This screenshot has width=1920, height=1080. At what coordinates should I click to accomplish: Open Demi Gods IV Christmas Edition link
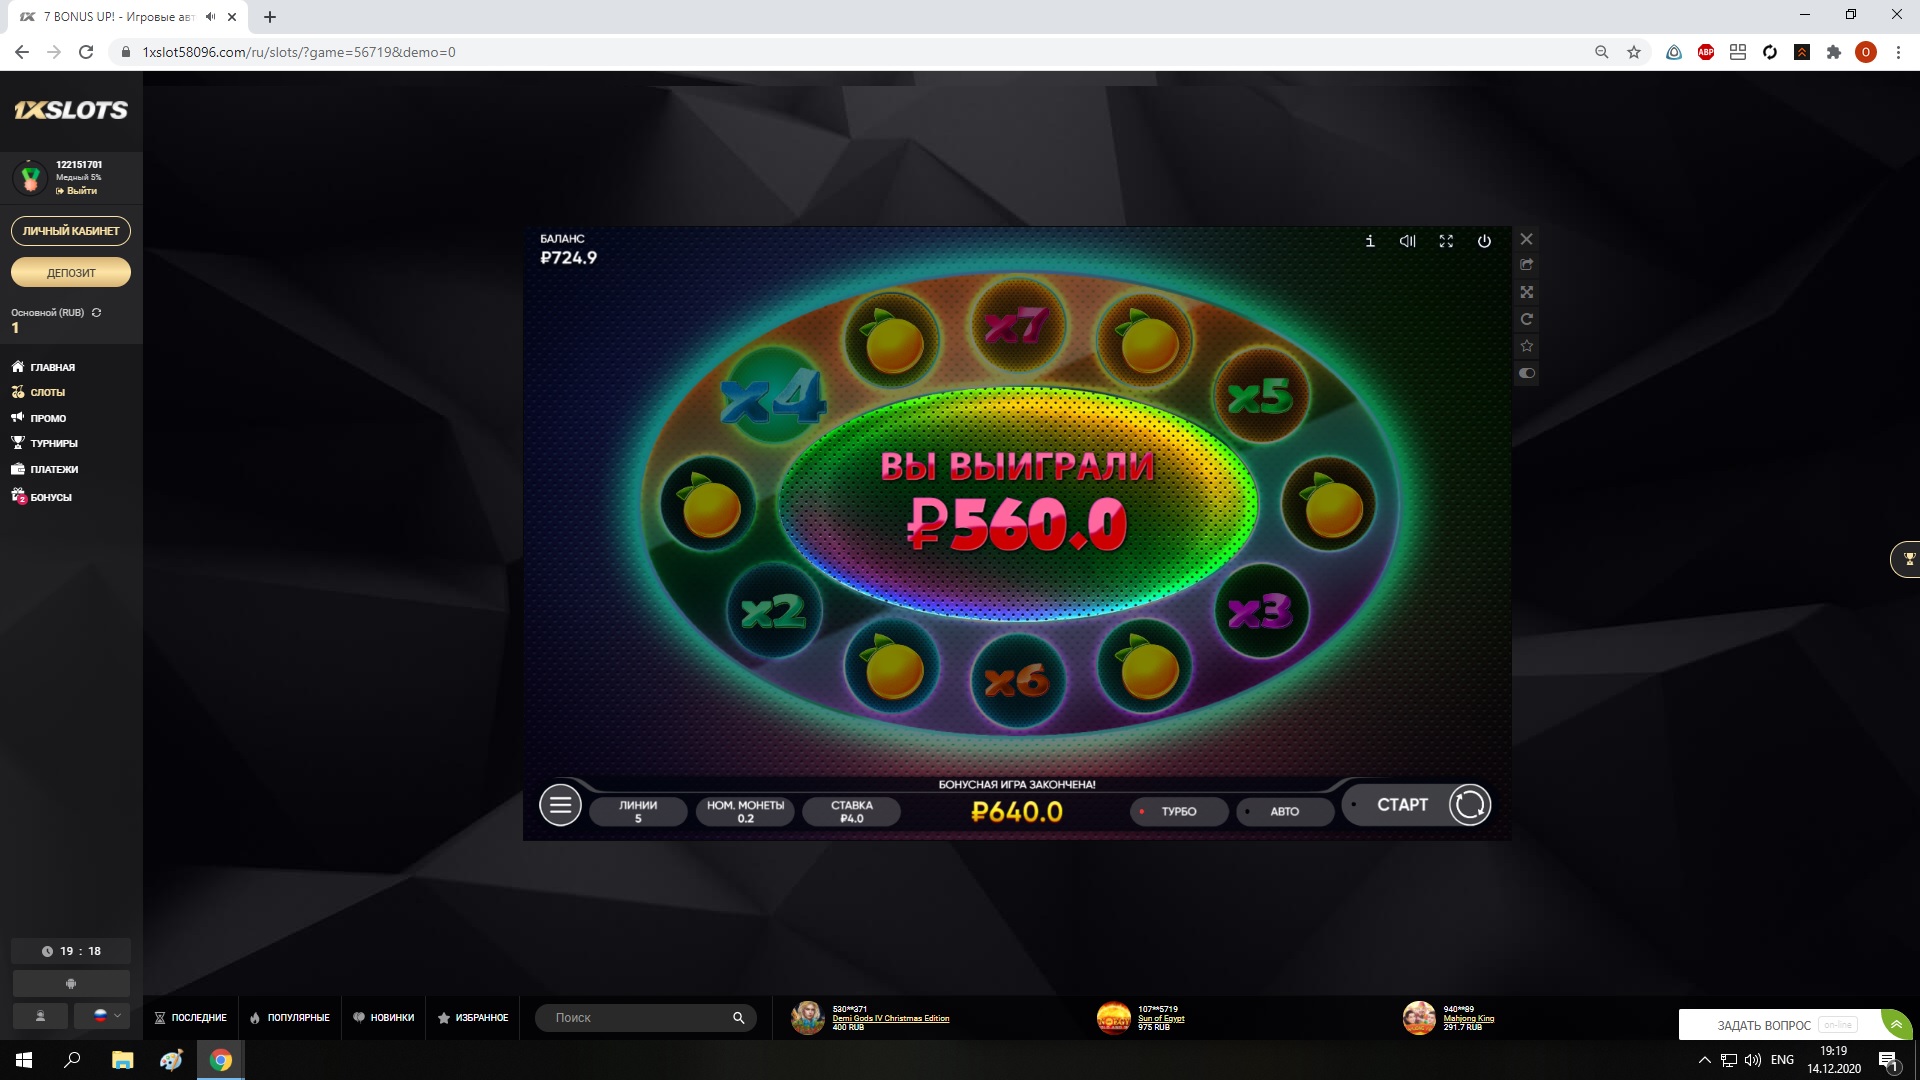[891, 1018]
